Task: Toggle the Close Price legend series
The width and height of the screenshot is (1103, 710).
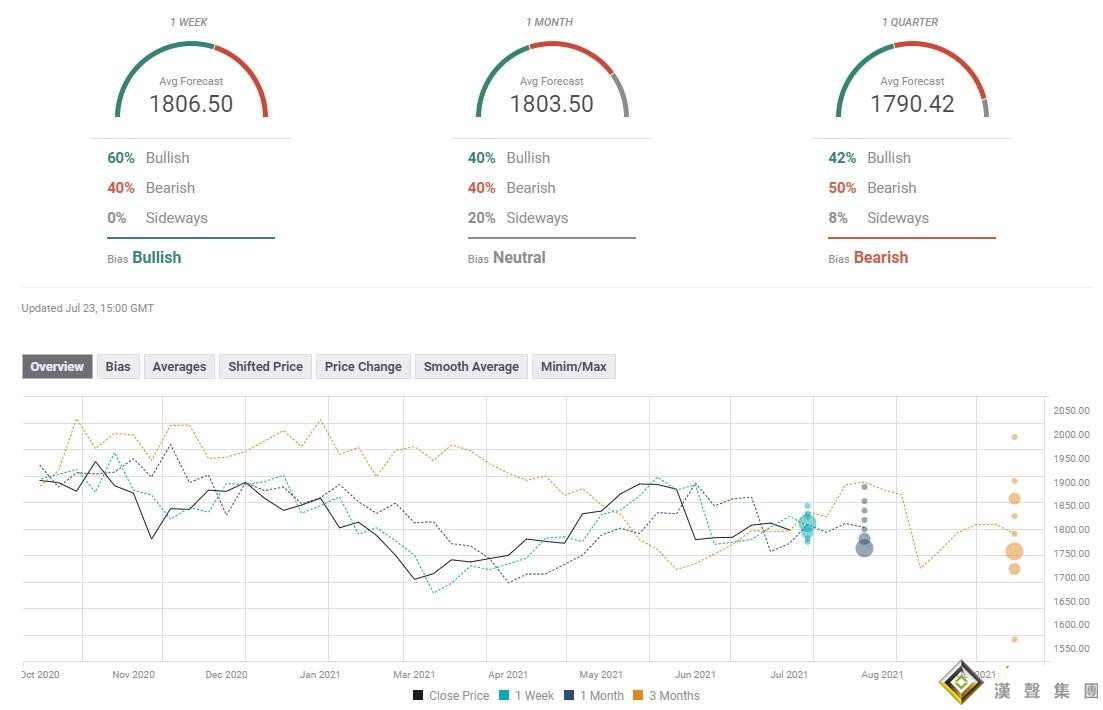Action: point(451,696)
